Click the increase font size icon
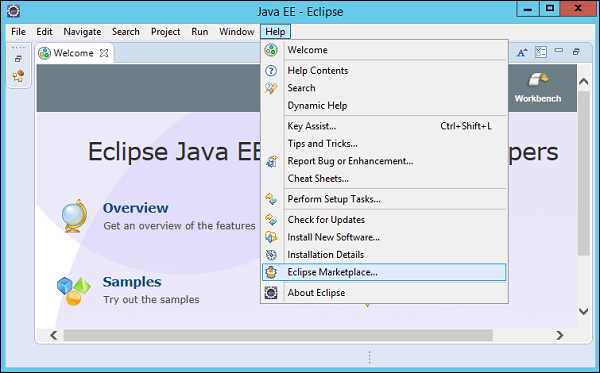The width and height of the screenshot is (600, 373). click(522, 52)
